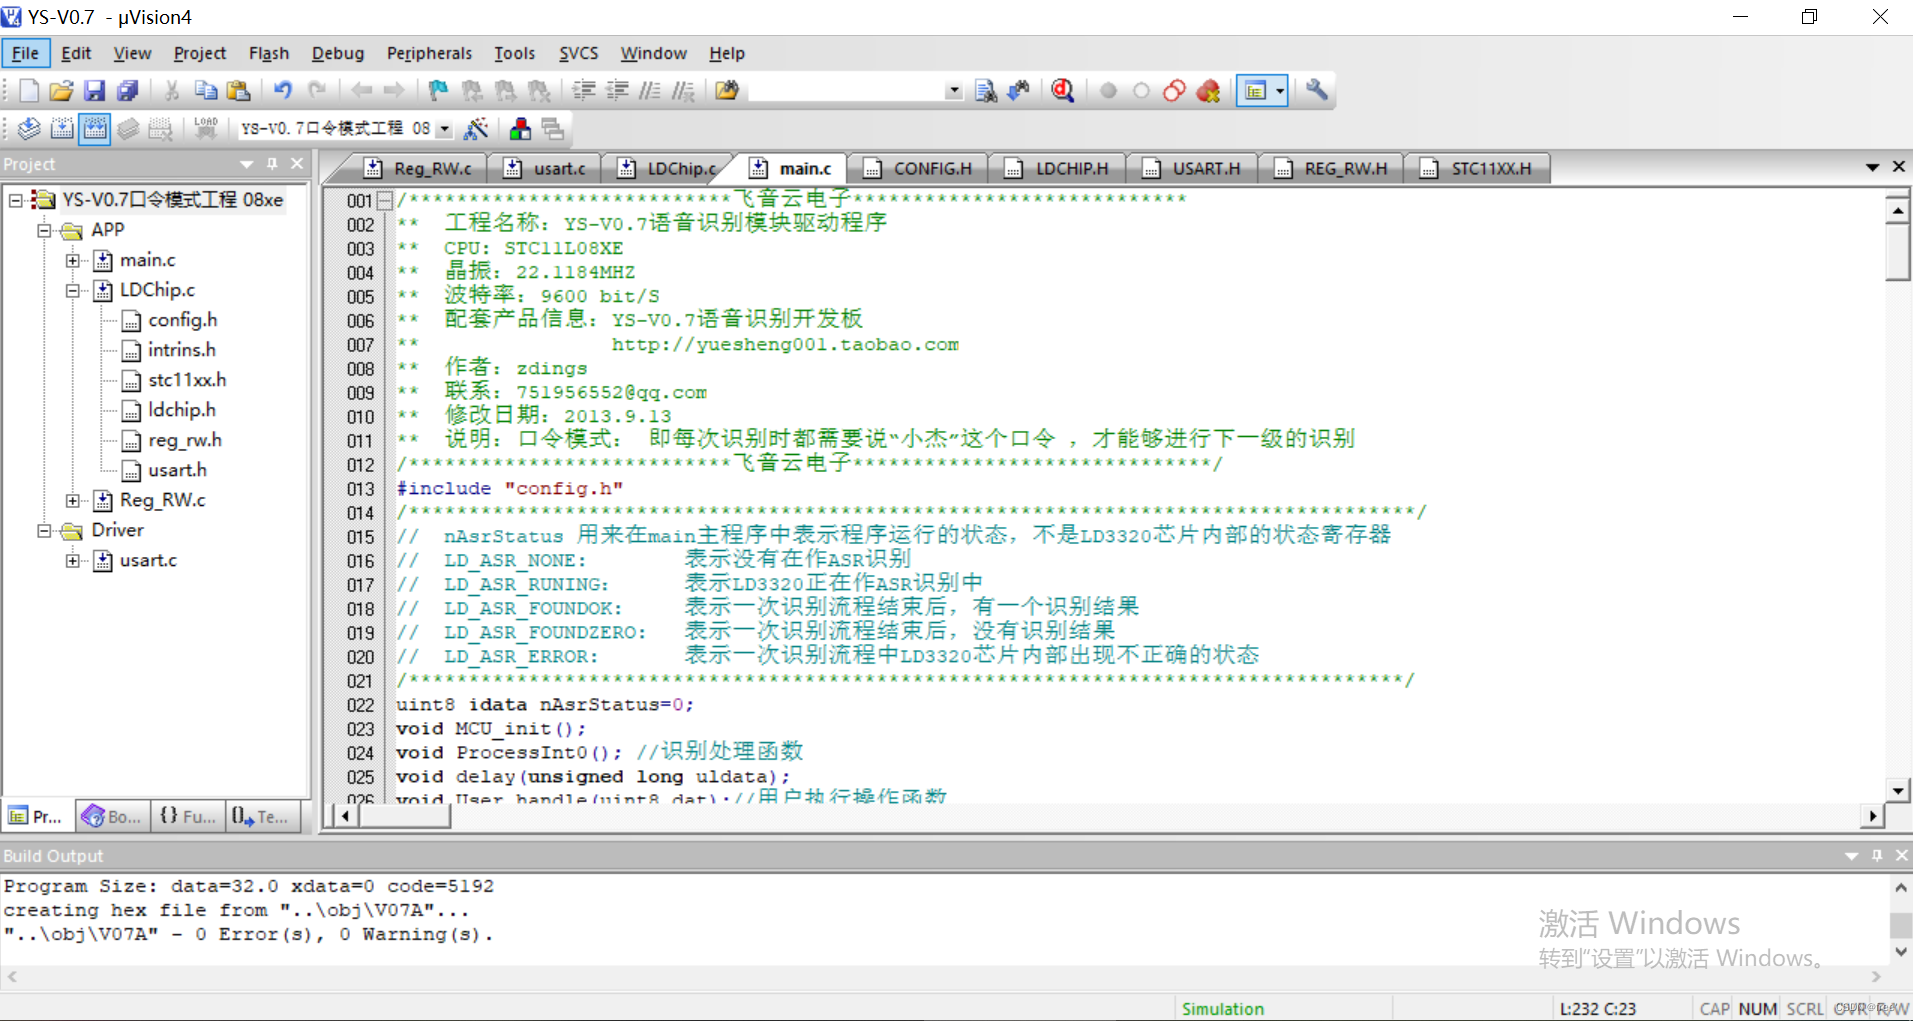Screen dimensions: 1913x1021
Task: Undo the last edit with the Undo arrow
Action: [283, 91]
